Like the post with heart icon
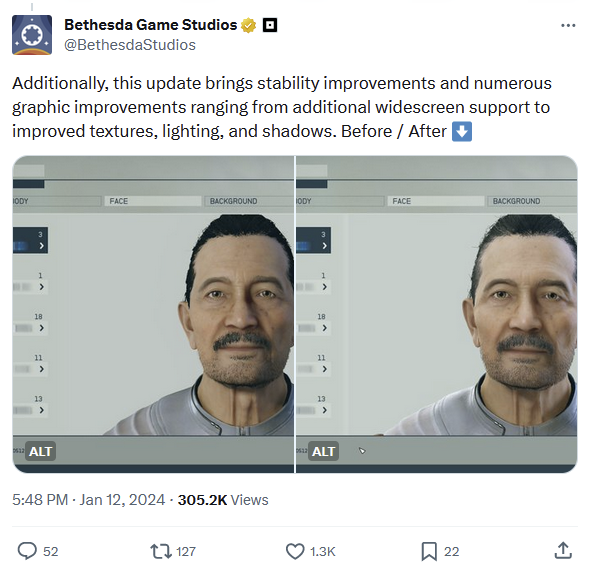Screen dimensions: 590x567 pos(295,551)
